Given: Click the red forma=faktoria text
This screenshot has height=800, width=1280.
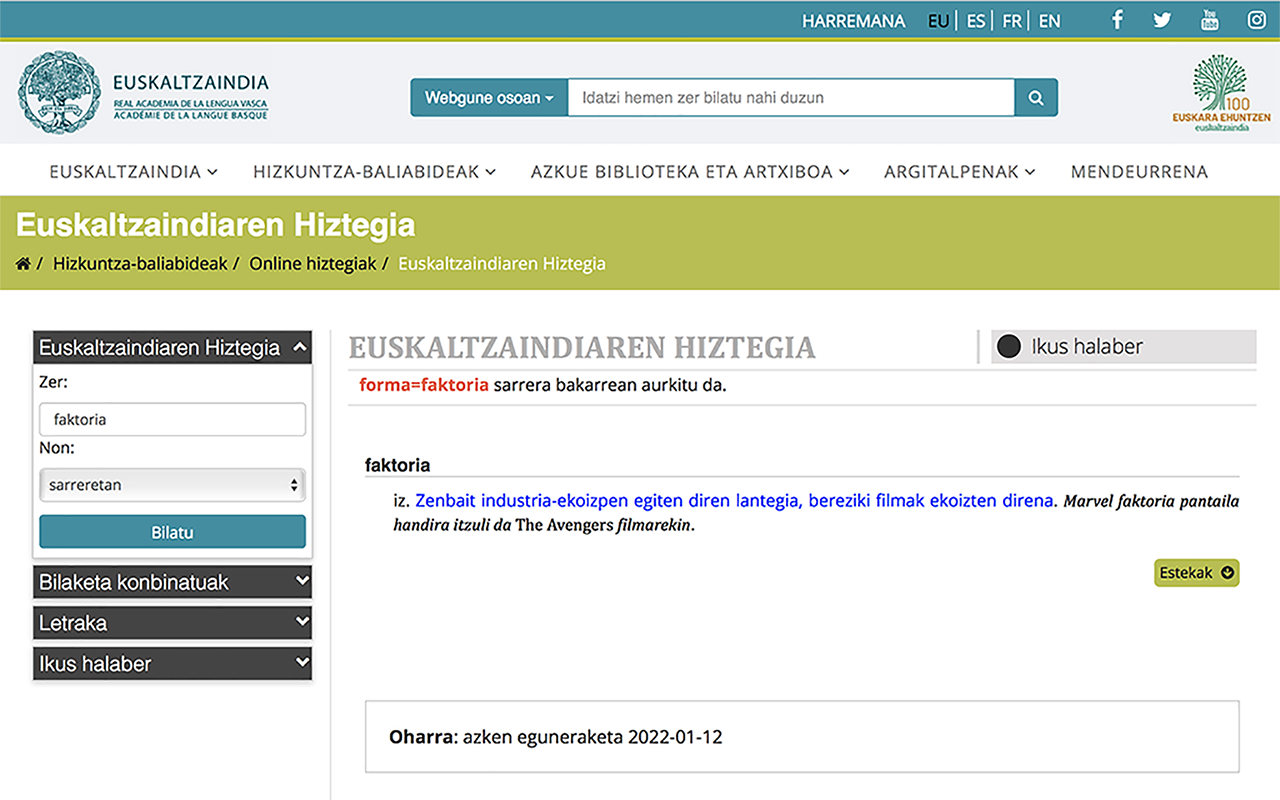Looking at the screenshot, I should pyautogui.click(x=424, y=385).
